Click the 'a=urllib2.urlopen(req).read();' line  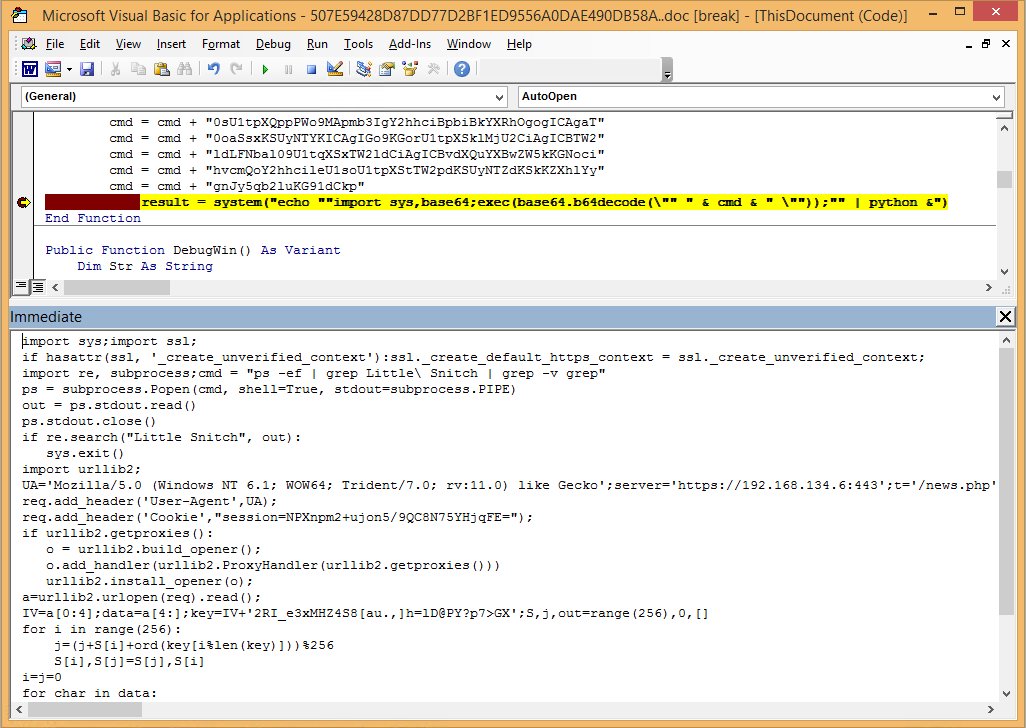141,597
